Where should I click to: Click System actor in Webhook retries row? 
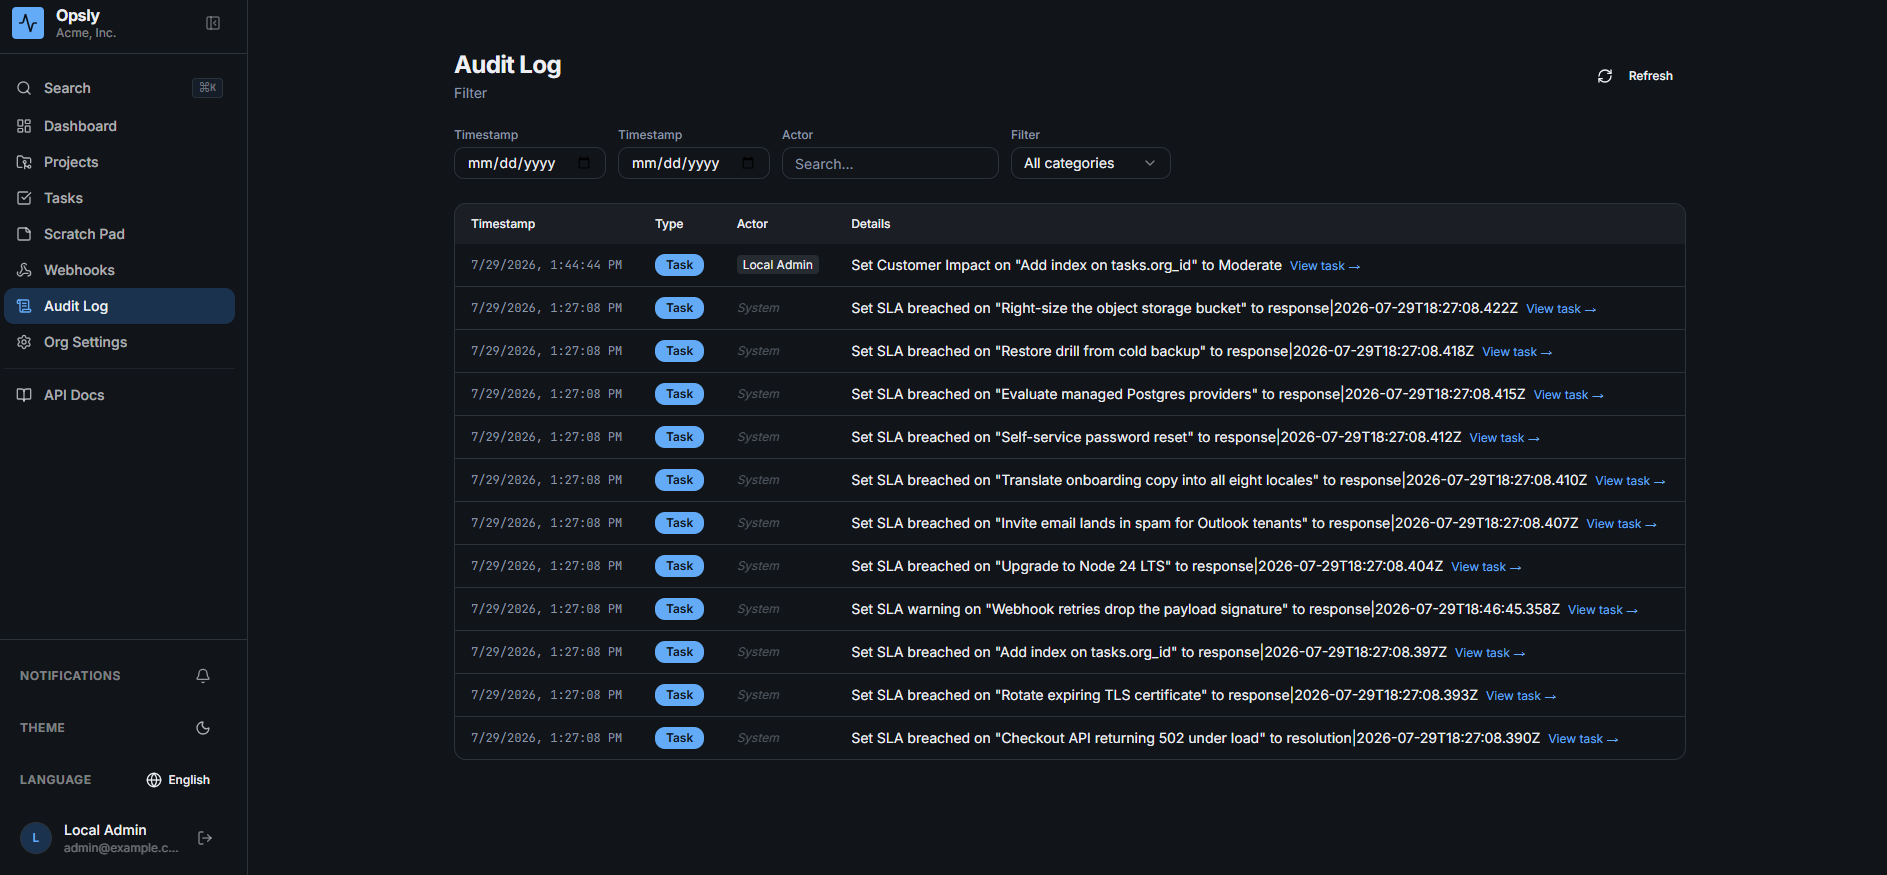(x=758, y=609)
